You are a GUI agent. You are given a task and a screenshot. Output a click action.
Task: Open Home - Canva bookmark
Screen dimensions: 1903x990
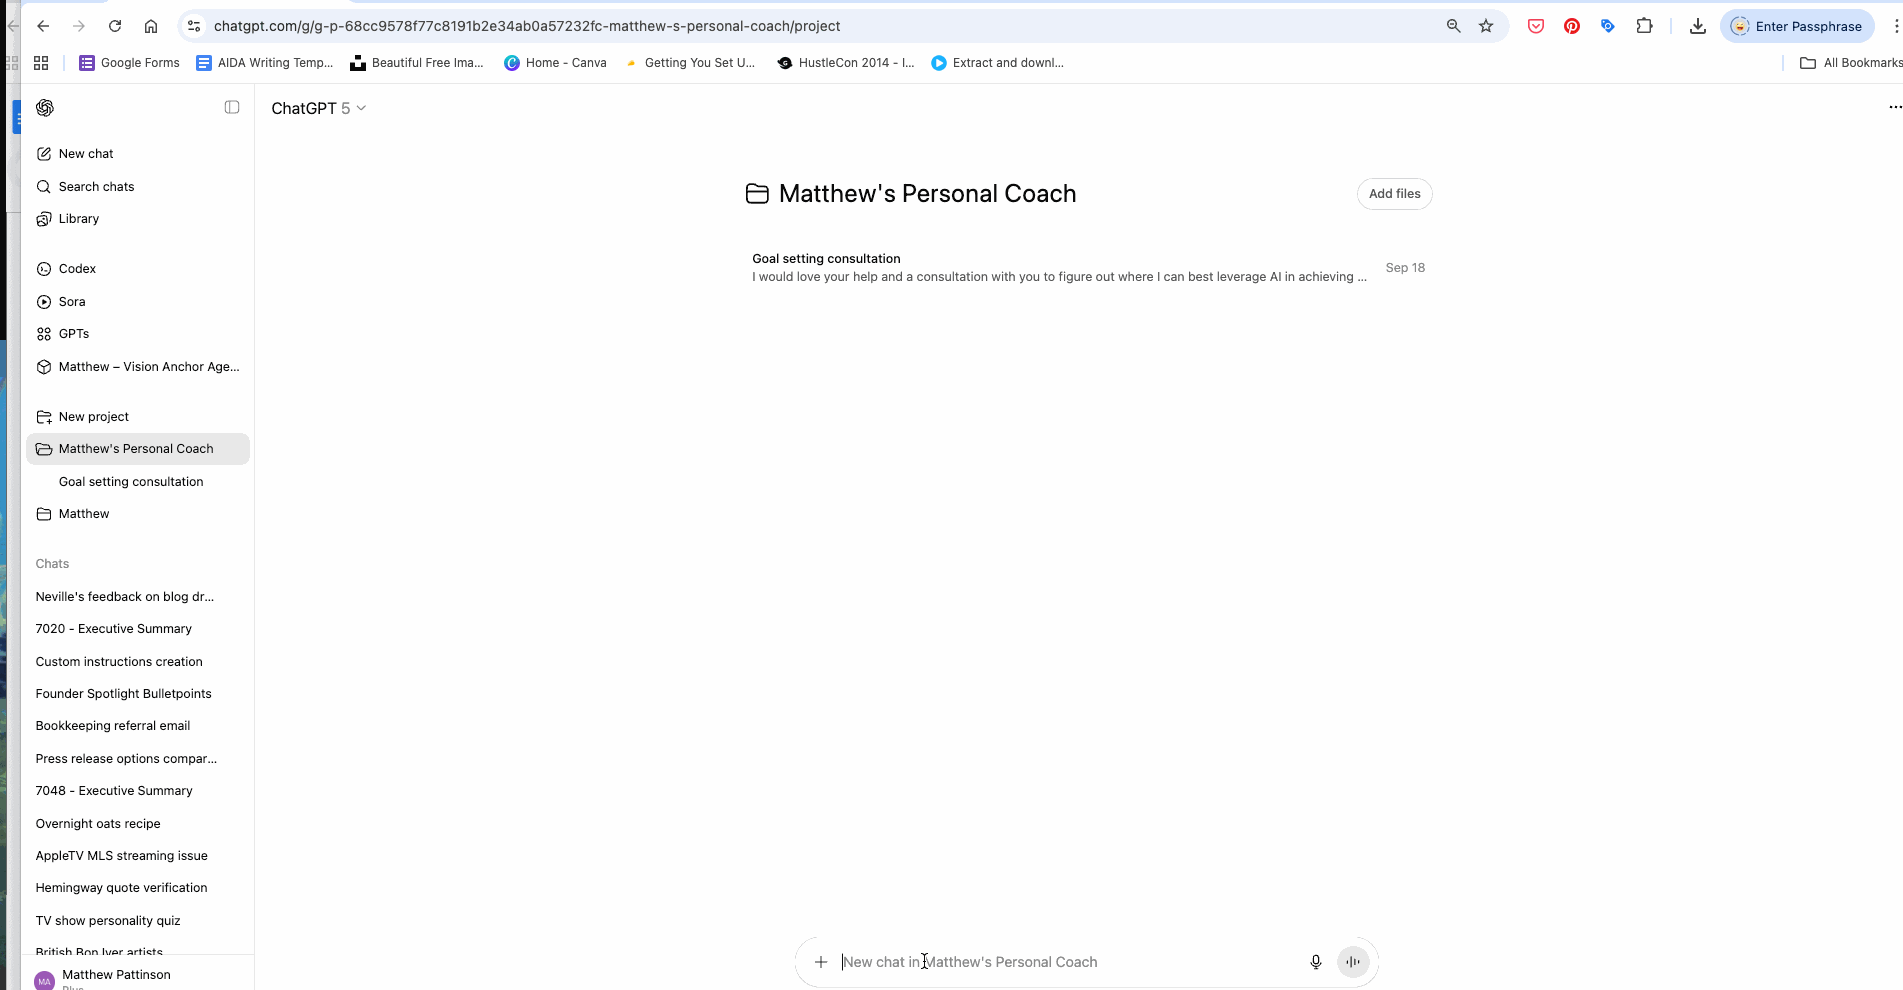point(555,63)
